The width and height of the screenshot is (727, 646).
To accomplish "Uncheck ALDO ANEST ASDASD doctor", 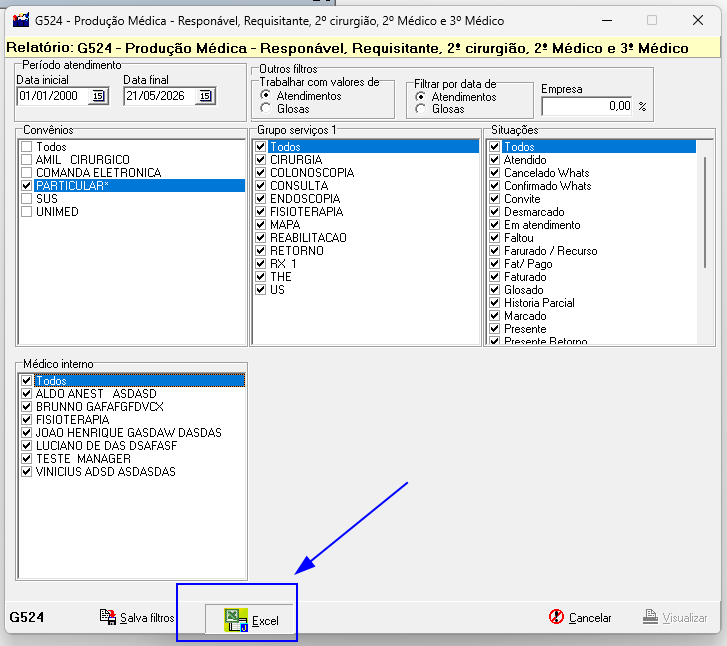I will tap(26, 393).
